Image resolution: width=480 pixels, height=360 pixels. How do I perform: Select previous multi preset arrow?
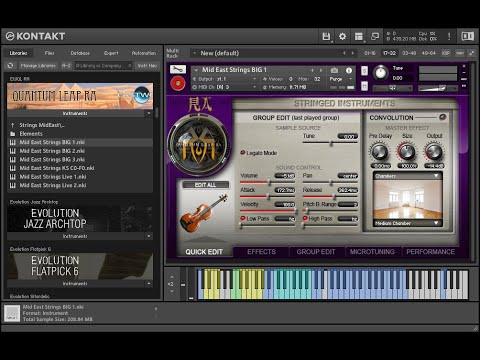(344, 53)
